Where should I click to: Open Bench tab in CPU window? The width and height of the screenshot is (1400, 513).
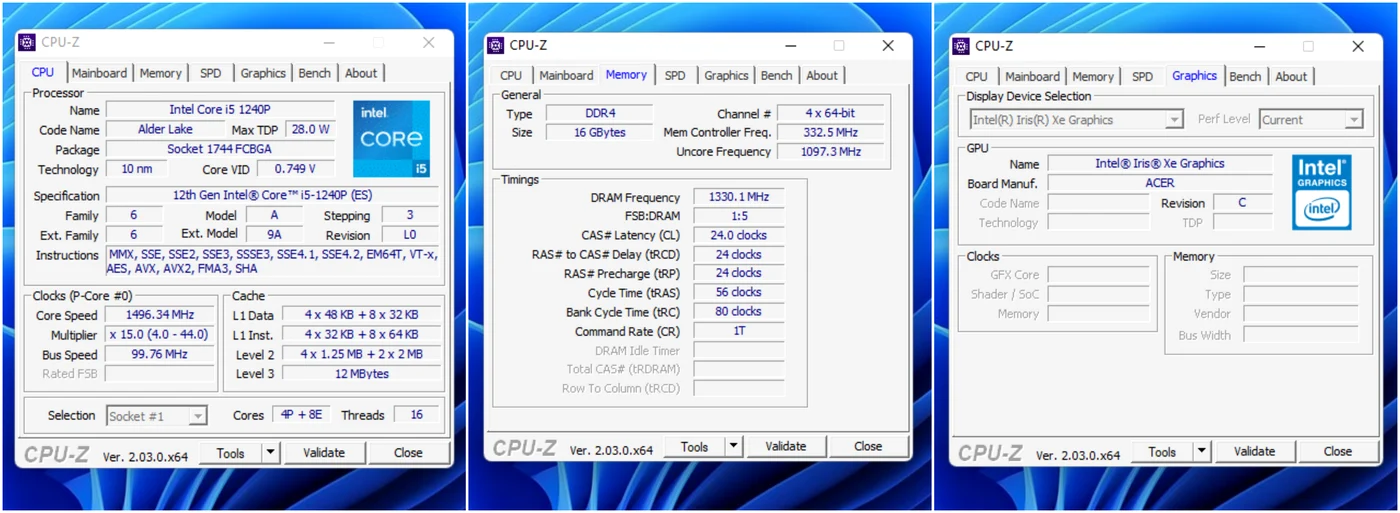point(314,73)
